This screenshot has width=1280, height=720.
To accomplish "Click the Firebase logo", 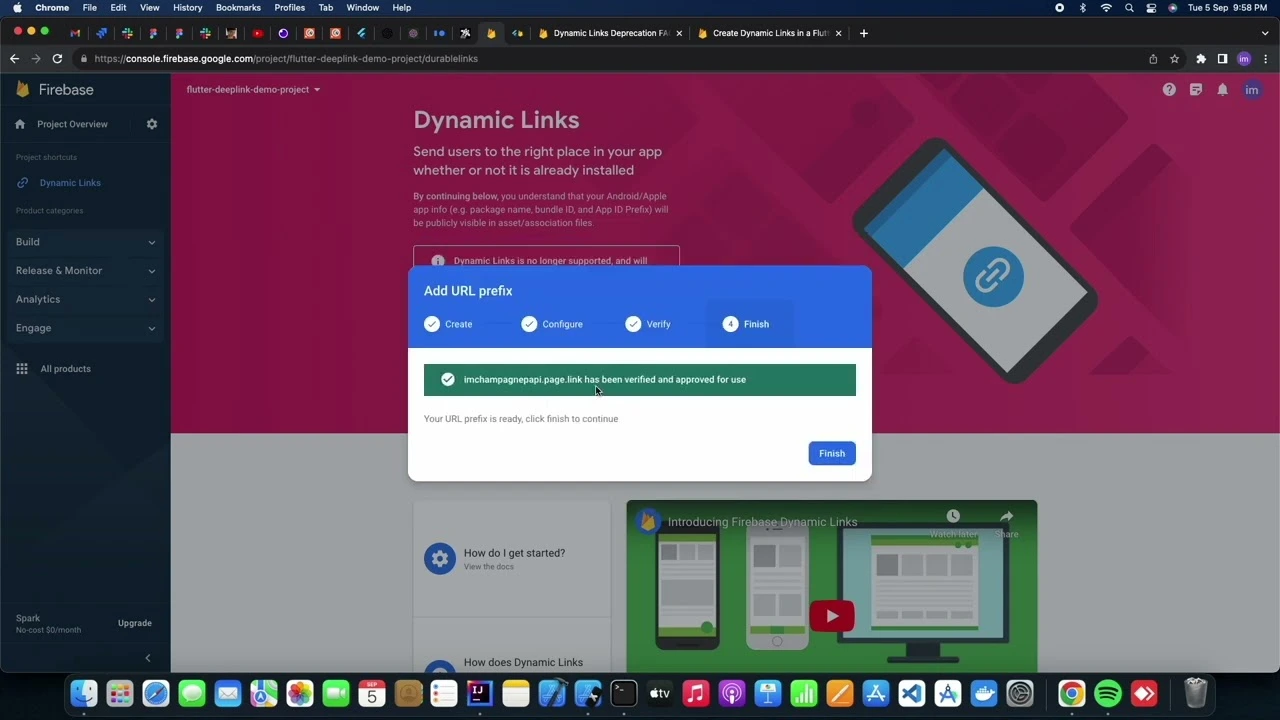I will coord(55,90).
